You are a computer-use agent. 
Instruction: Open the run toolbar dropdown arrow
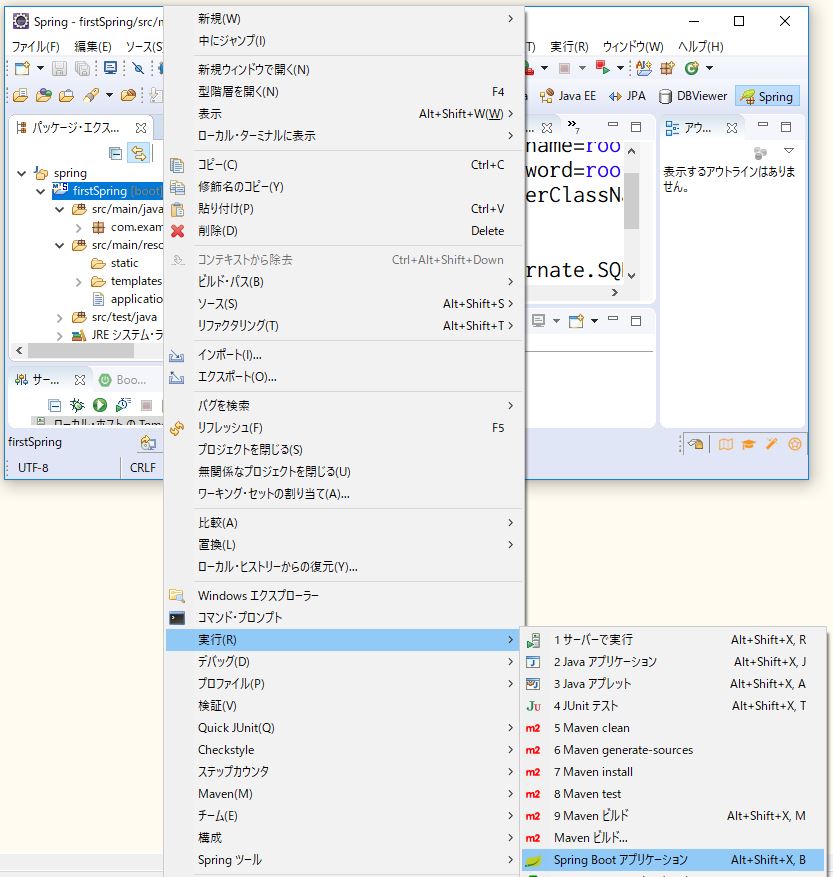pyautogui.click(x=544, y=68)
